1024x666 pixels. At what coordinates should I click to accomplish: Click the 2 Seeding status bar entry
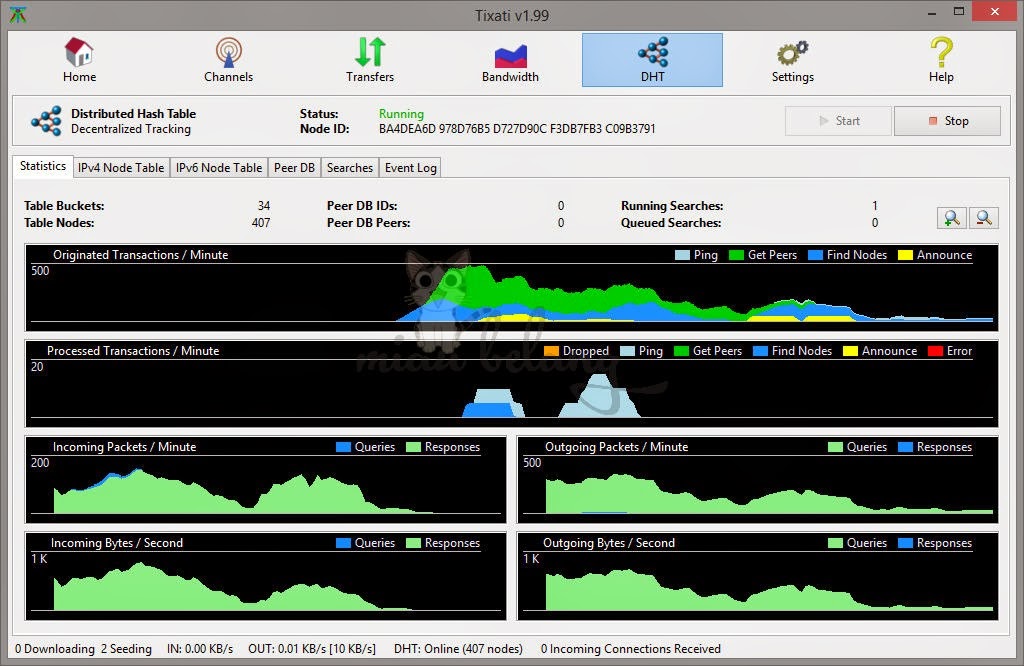pos(126,649)
